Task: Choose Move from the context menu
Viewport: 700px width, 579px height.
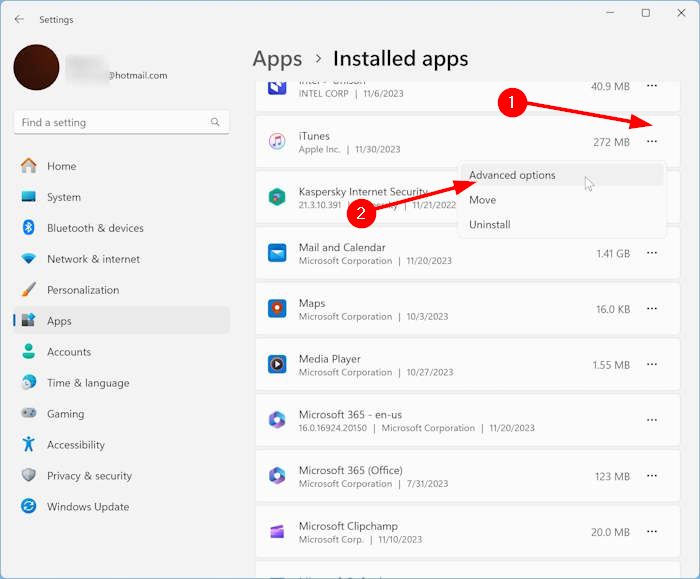Action: point(562,200)
